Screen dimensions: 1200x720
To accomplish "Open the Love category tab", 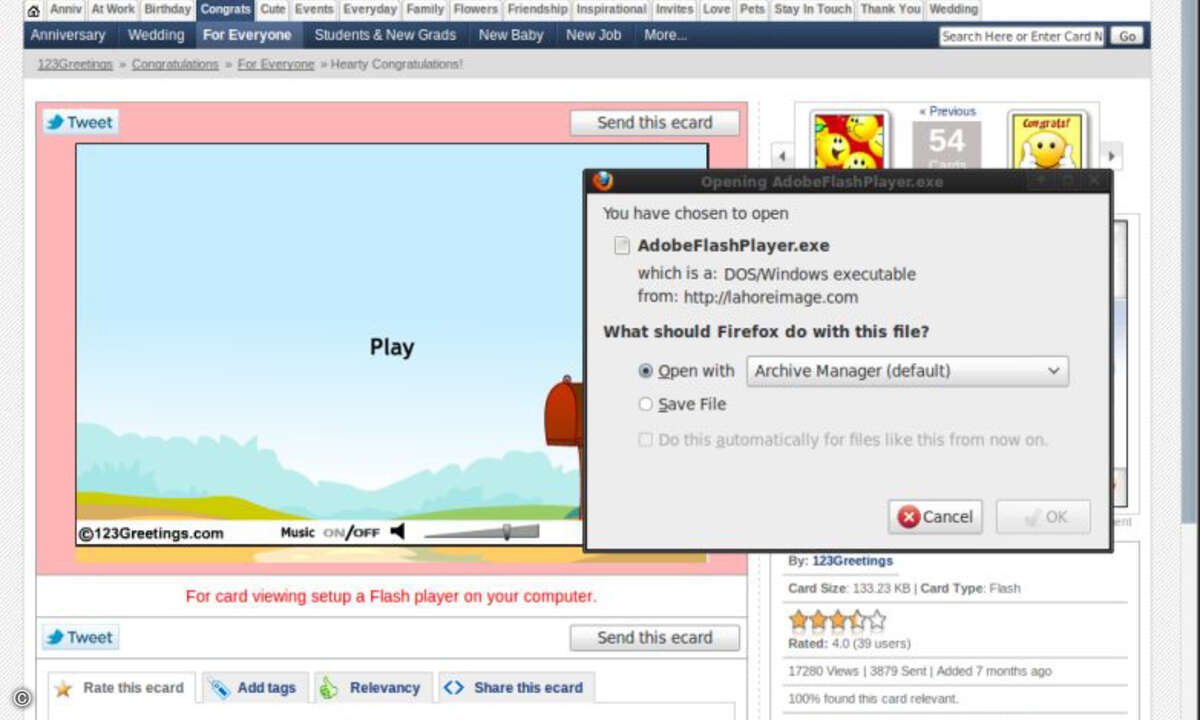I will (x=717, y=10).
